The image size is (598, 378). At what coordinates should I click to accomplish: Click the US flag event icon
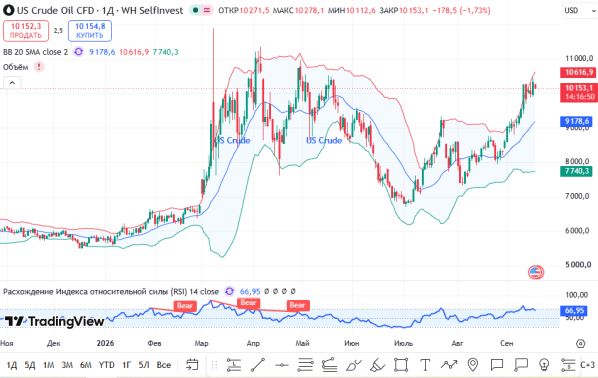[536, 272]
